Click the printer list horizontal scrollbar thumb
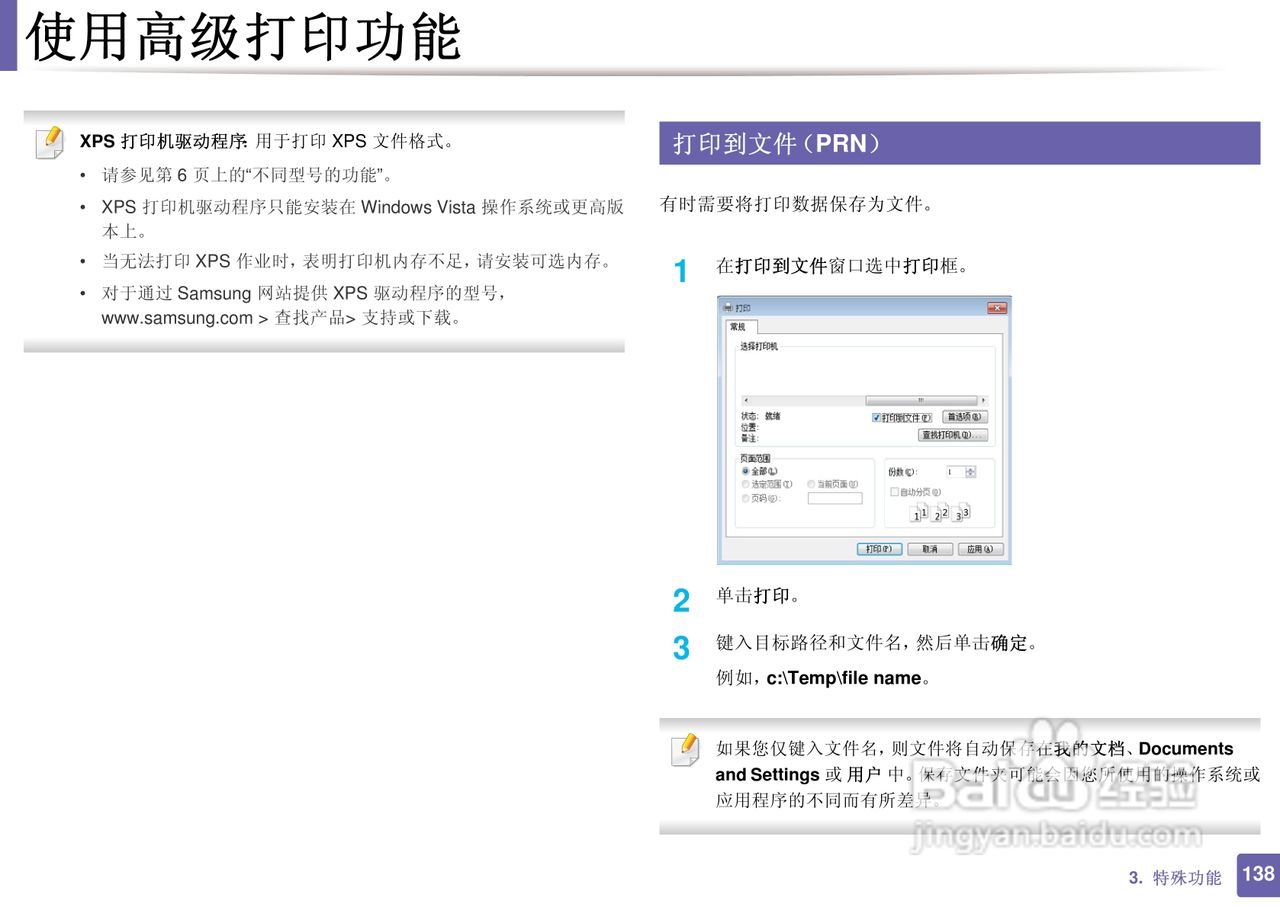 pyautogui.click(x=921, y=400)
